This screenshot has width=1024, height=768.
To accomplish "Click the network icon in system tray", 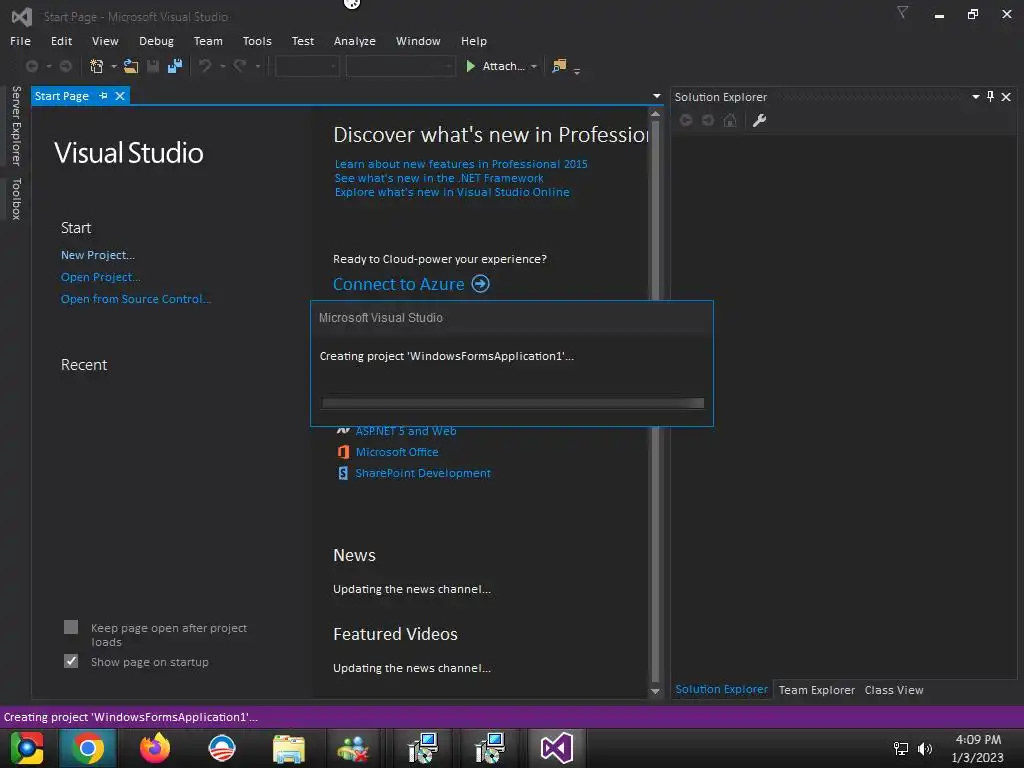I will coord(901,749).
